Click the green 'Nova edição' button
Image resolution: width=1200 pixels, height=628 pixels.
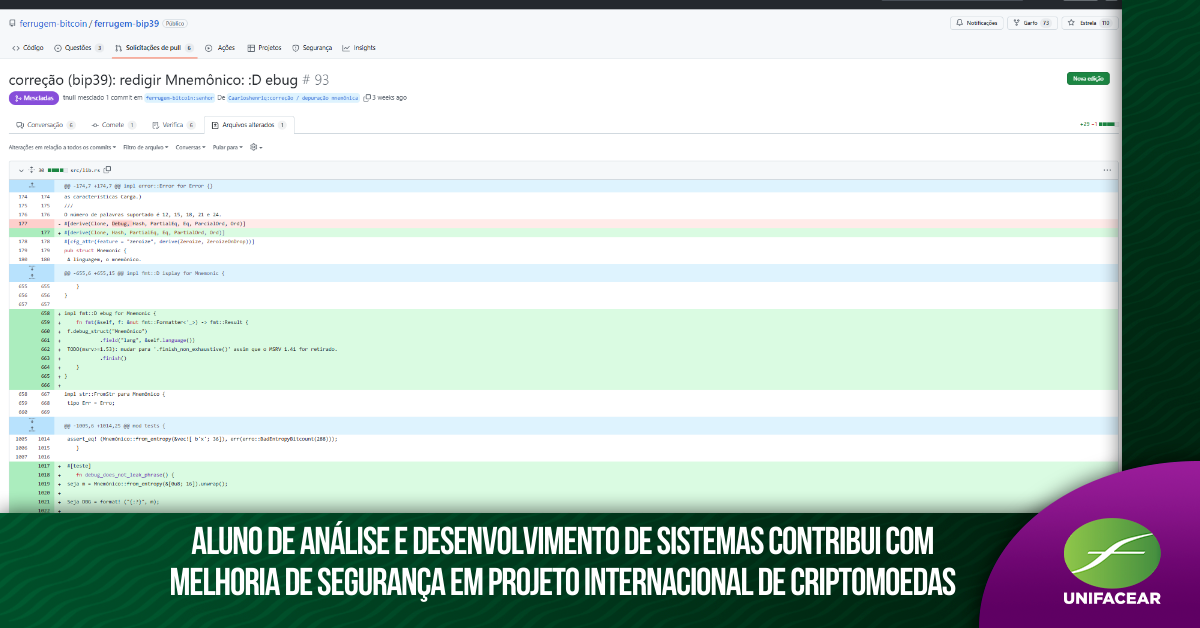click(x=1088, y=78)
